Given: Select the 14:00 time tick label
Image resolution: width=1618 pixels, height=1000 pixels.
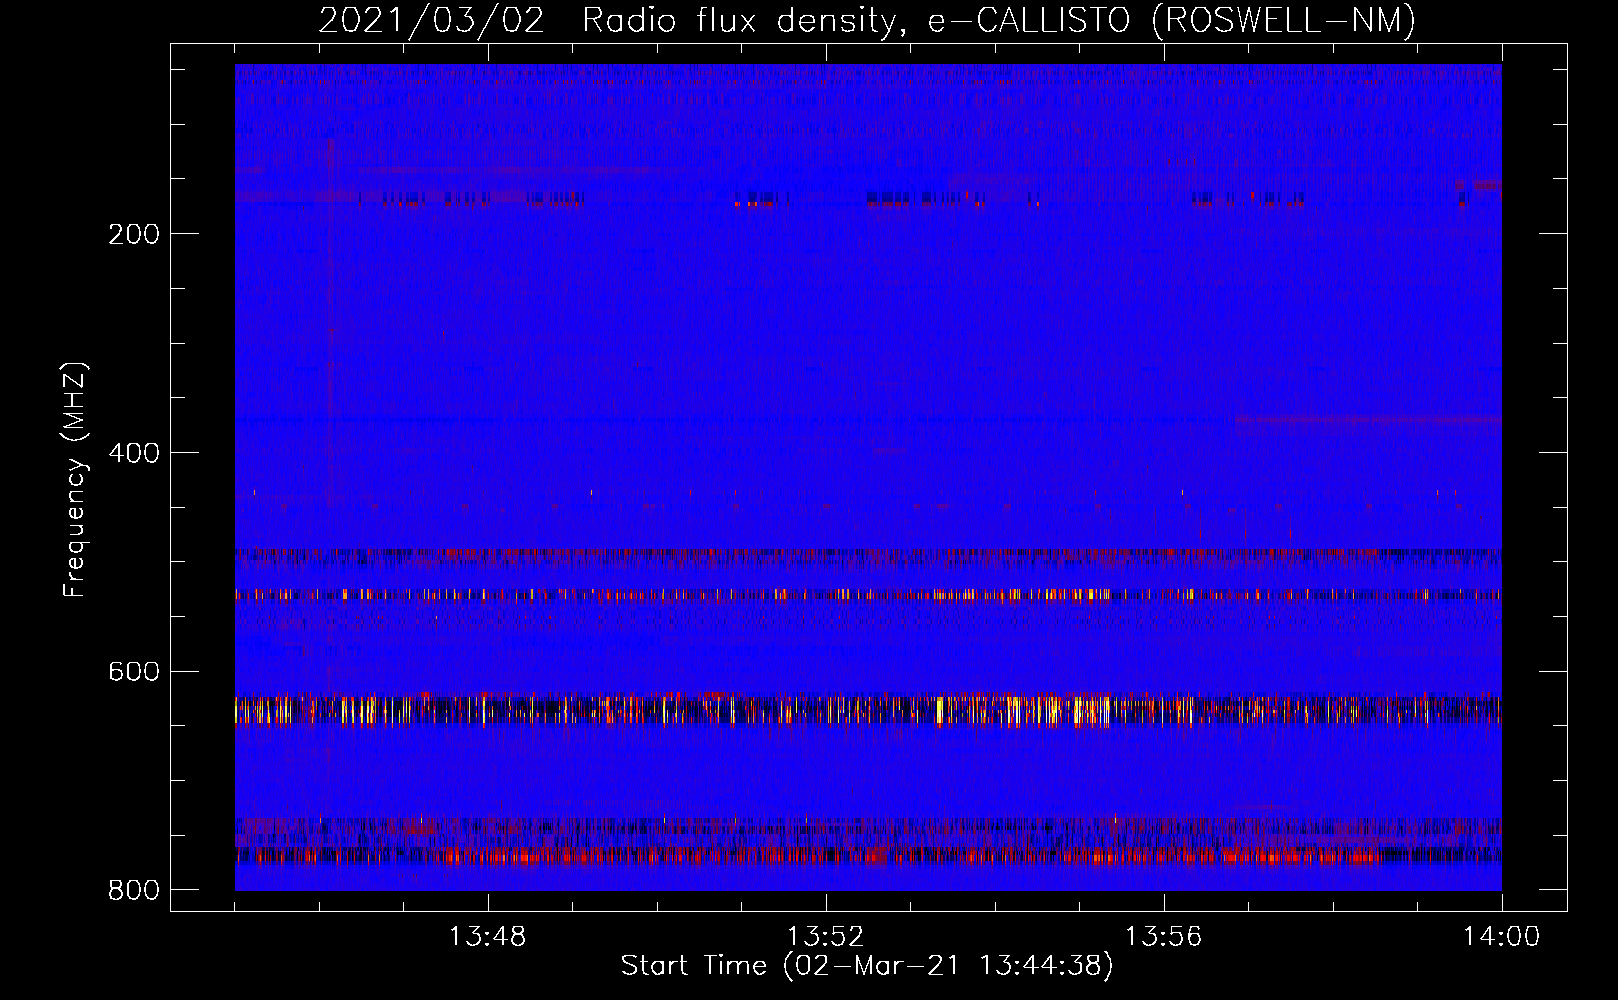Looking at the screenshot, I should [1501, 937].
